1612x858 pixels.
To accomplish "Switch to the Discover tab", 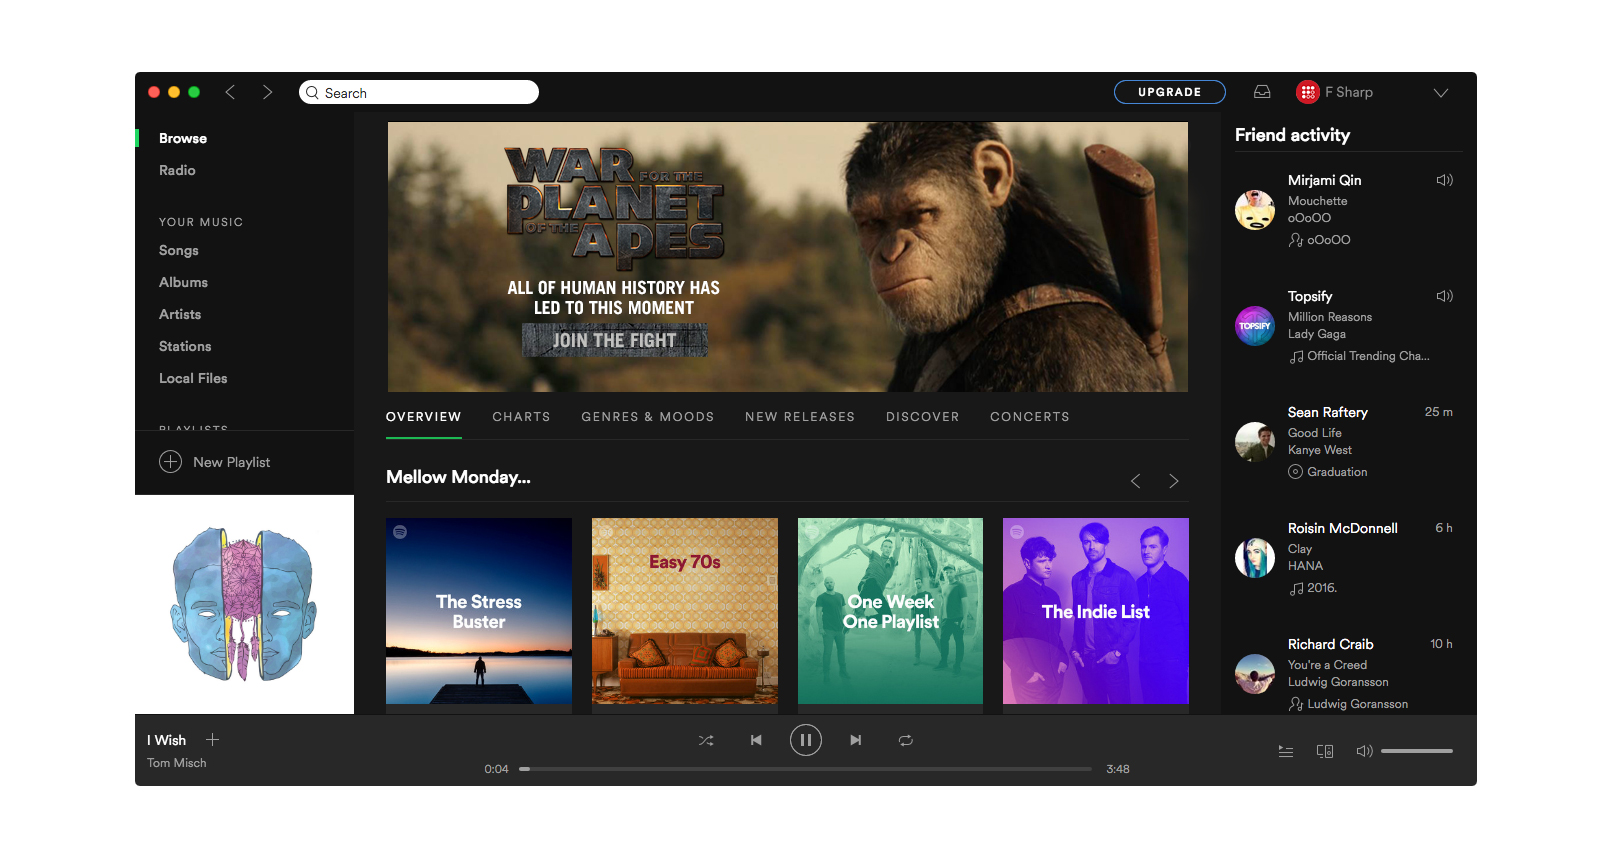I will 922,417.
